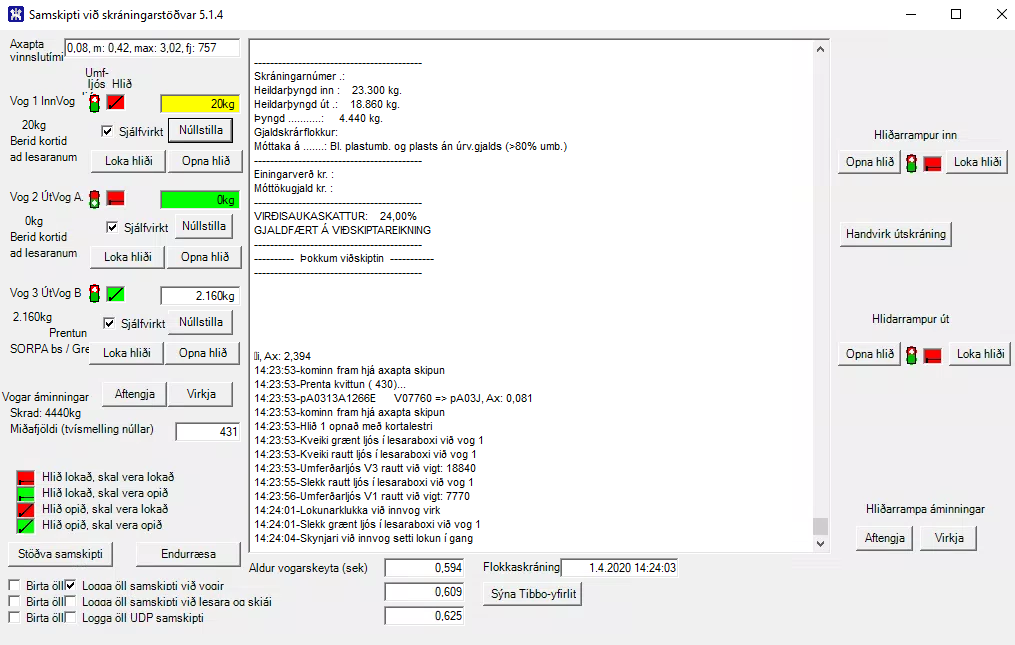Click the Hliðarrampur inn traffic light icon
This screenshot has width=1015, height=645.
(x=912, y=163)
